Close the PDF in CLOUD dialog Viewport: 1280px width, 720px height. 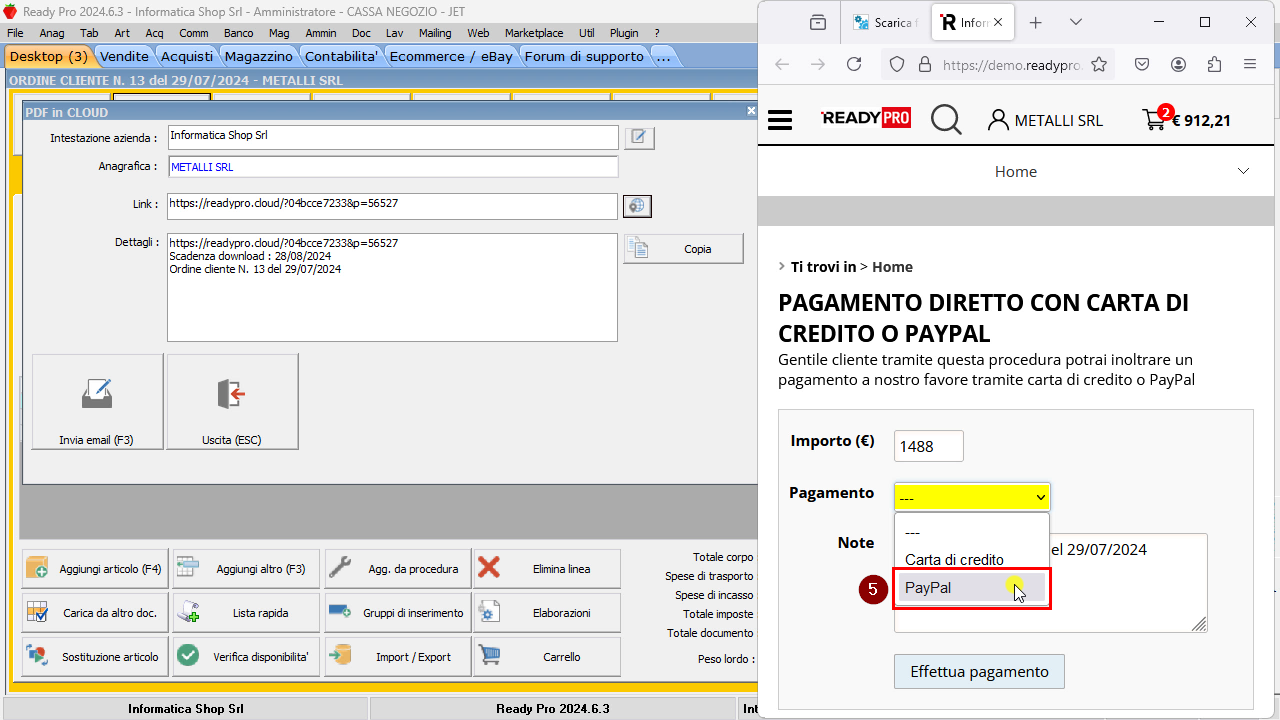point(751,112)
